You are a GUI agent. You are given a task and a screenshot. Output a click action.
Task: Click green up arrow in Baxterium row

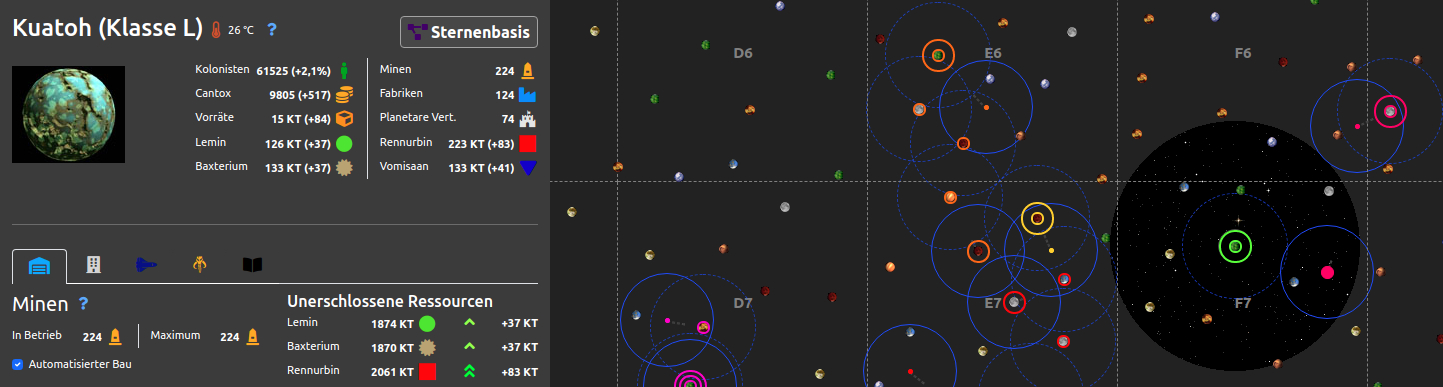[469, 347]
